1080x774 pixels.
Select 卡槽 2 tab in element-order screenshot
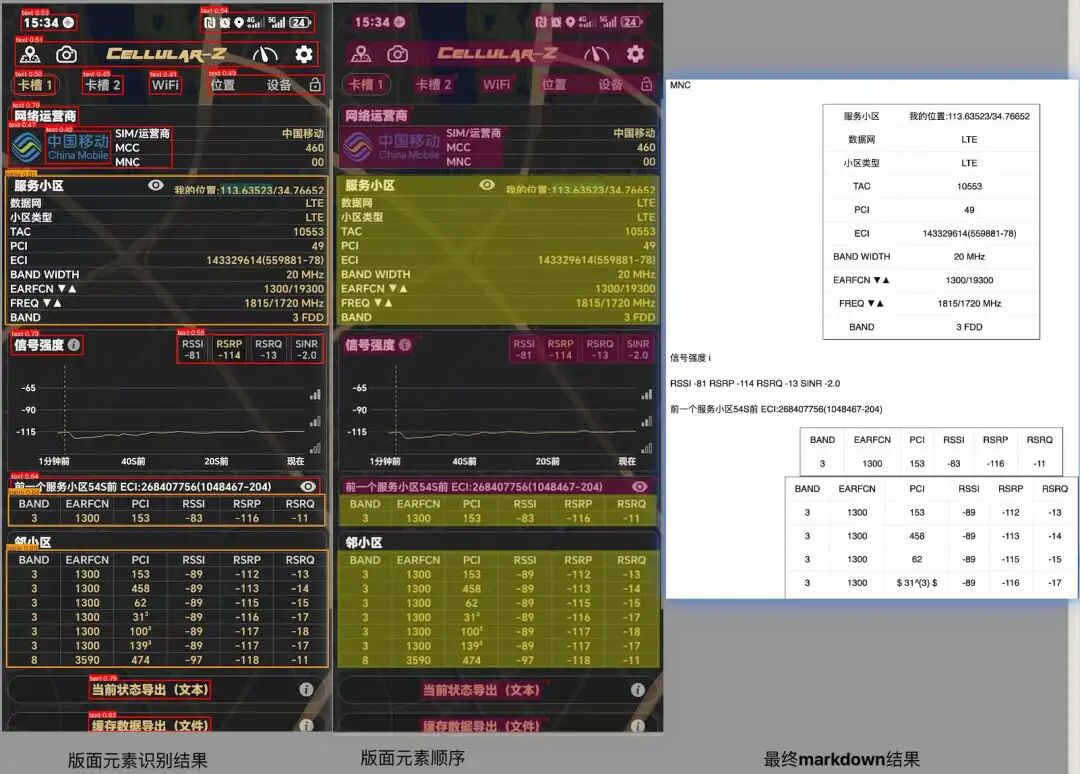tap(433, 84)
